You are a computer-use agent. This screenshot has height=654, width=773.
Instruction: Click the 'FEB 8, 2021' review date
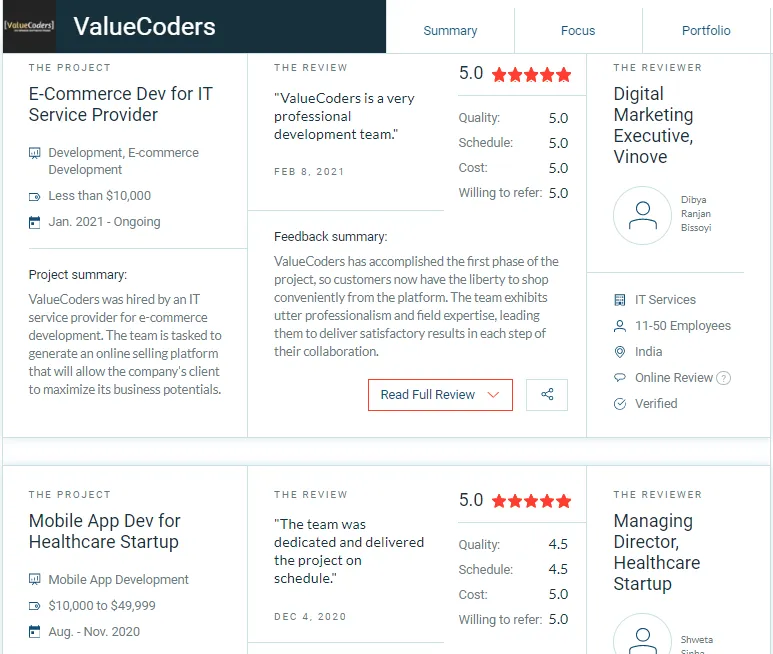(309, 172)
